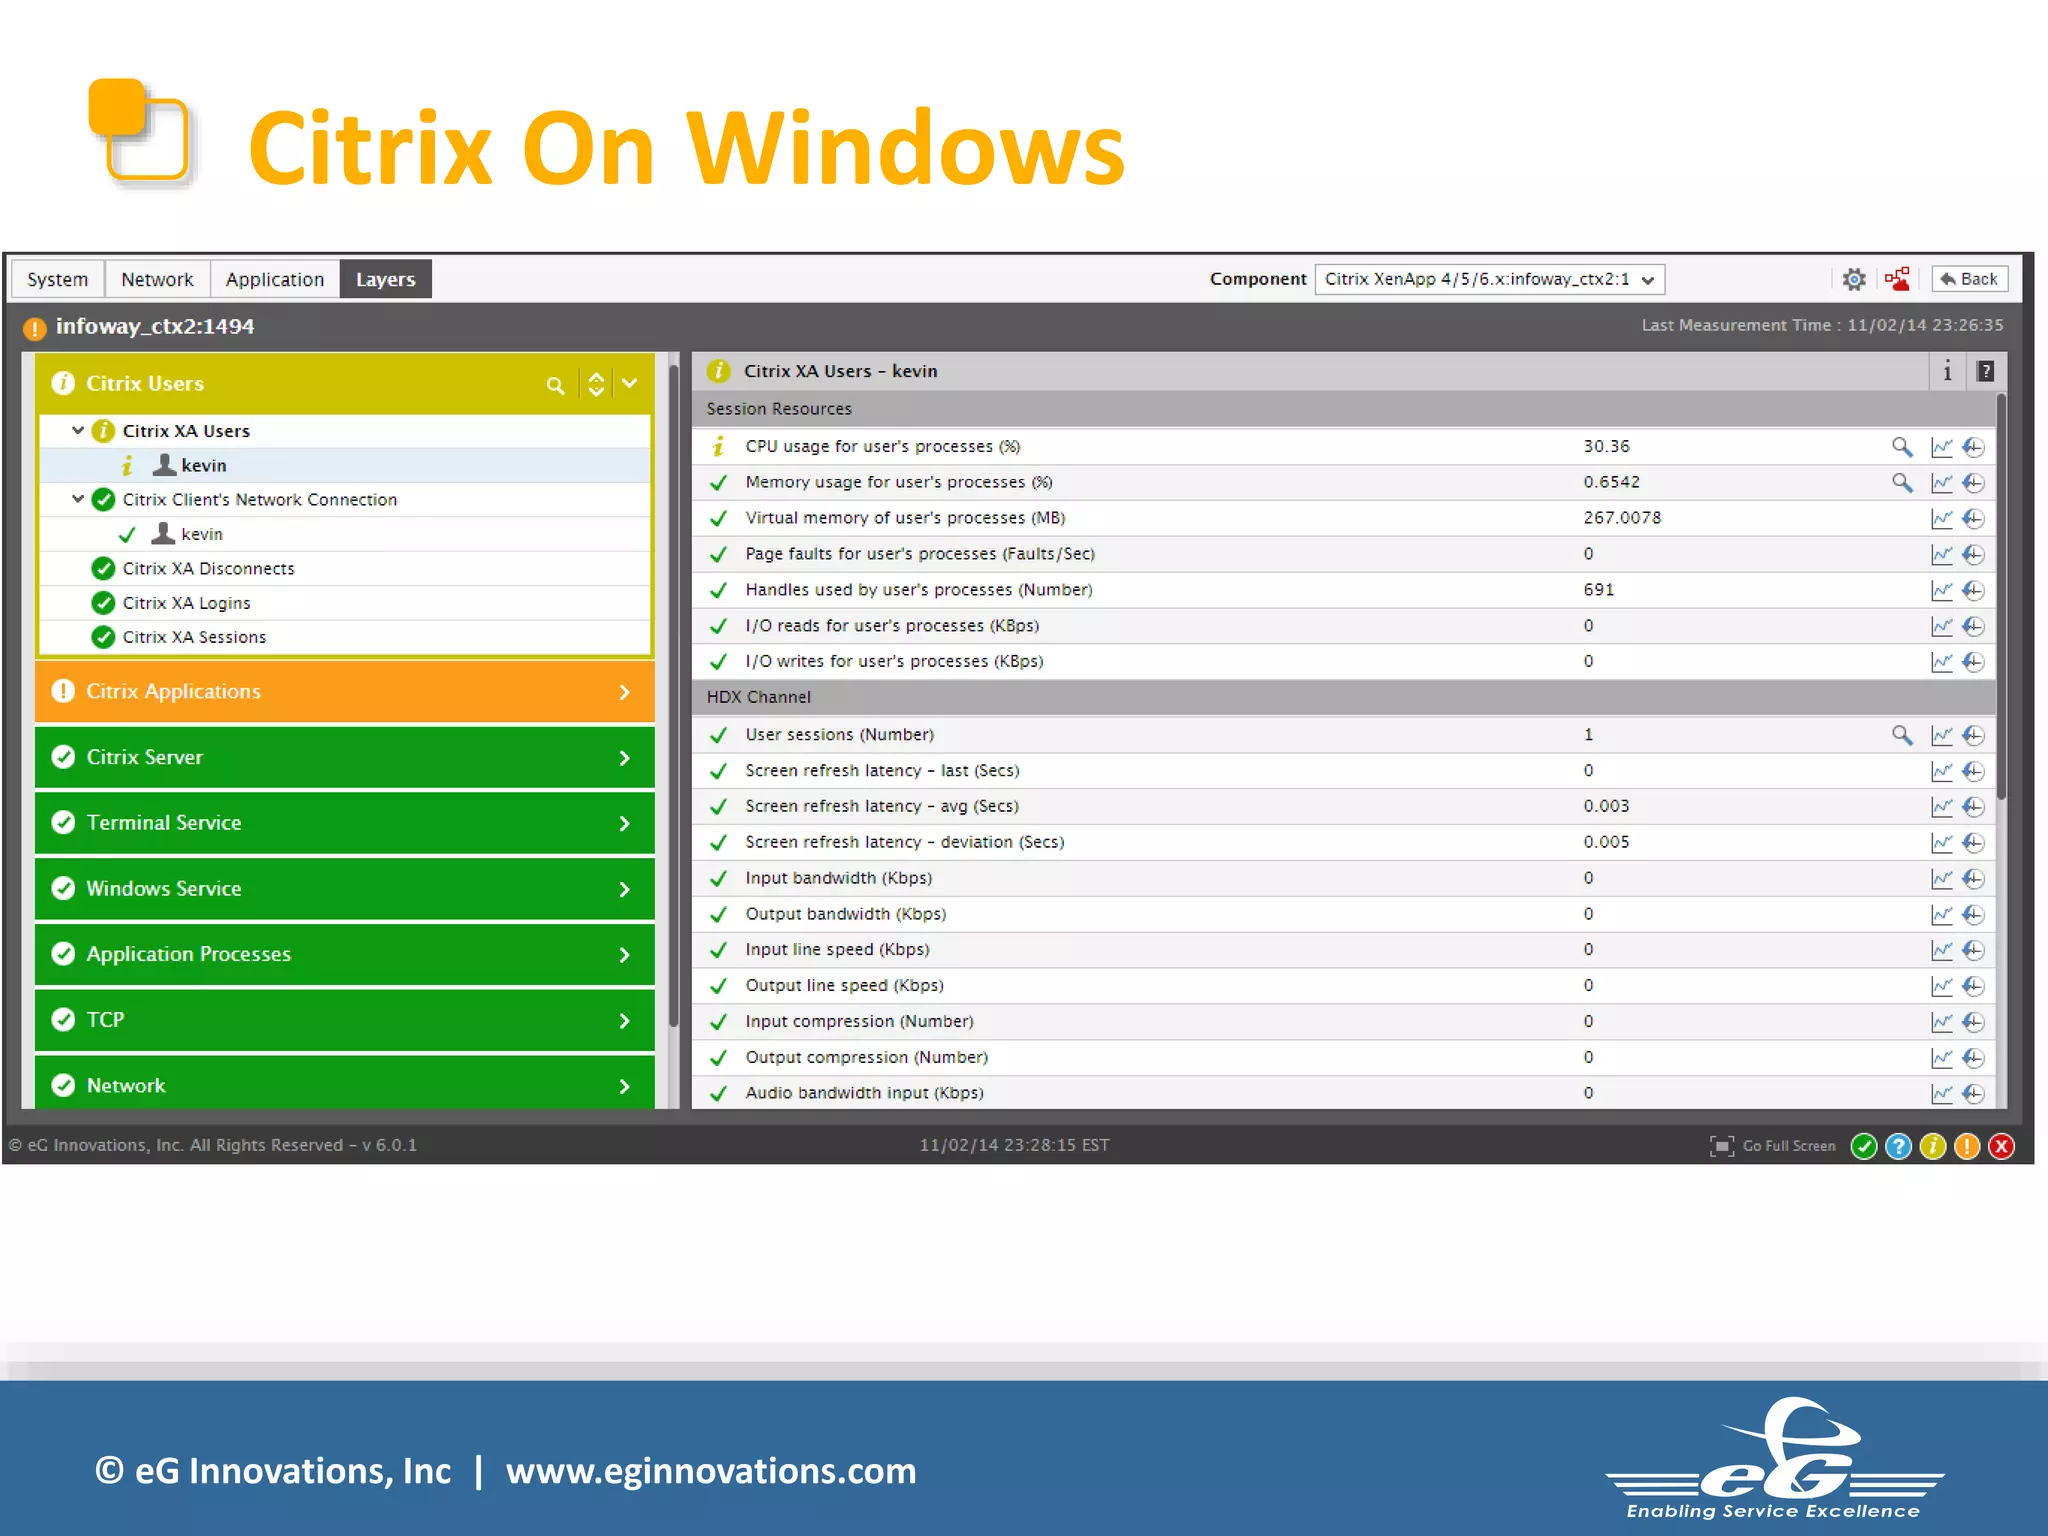
Task: Open graph icon for I/O reads row
Action: [x=1942, y=626]
